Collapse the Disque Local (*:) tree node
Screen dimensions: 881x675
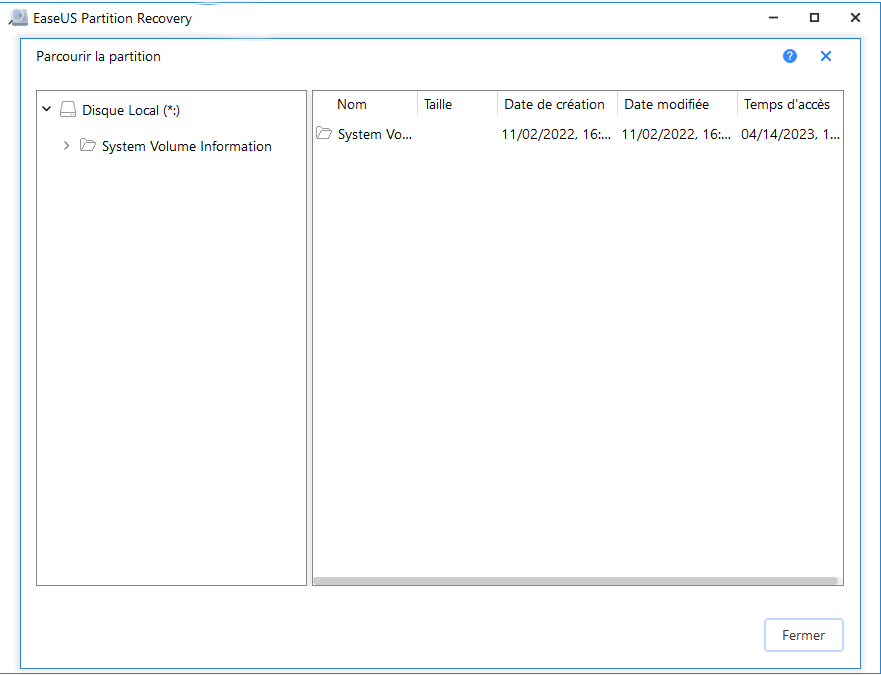click(47, 109)
